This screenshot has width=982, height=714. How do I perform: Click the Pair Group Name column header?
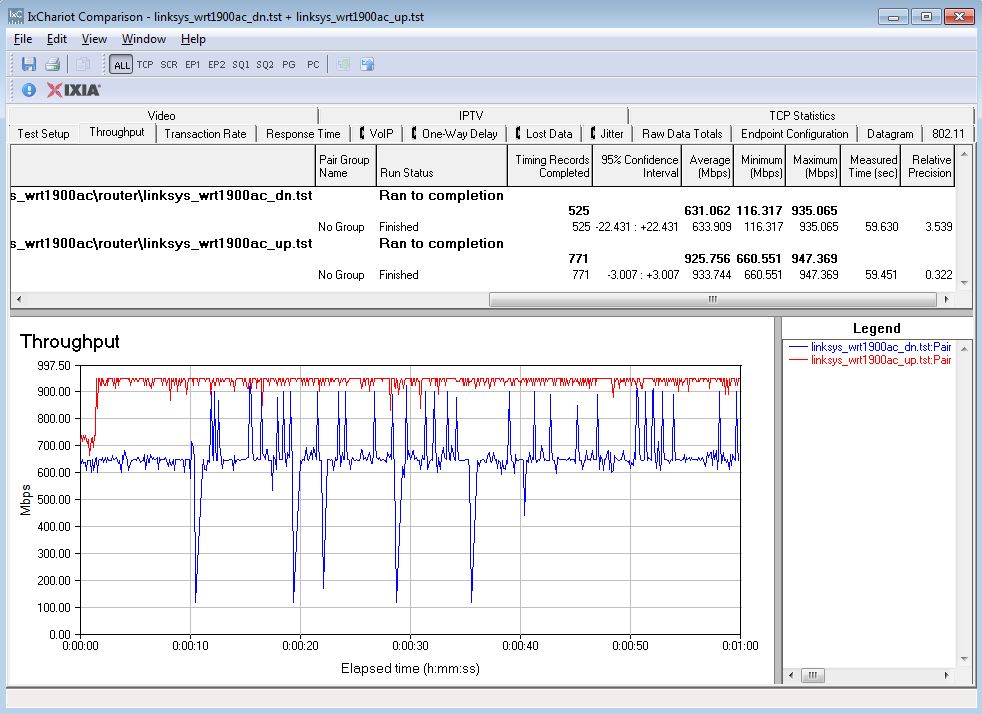click(345, 166)
